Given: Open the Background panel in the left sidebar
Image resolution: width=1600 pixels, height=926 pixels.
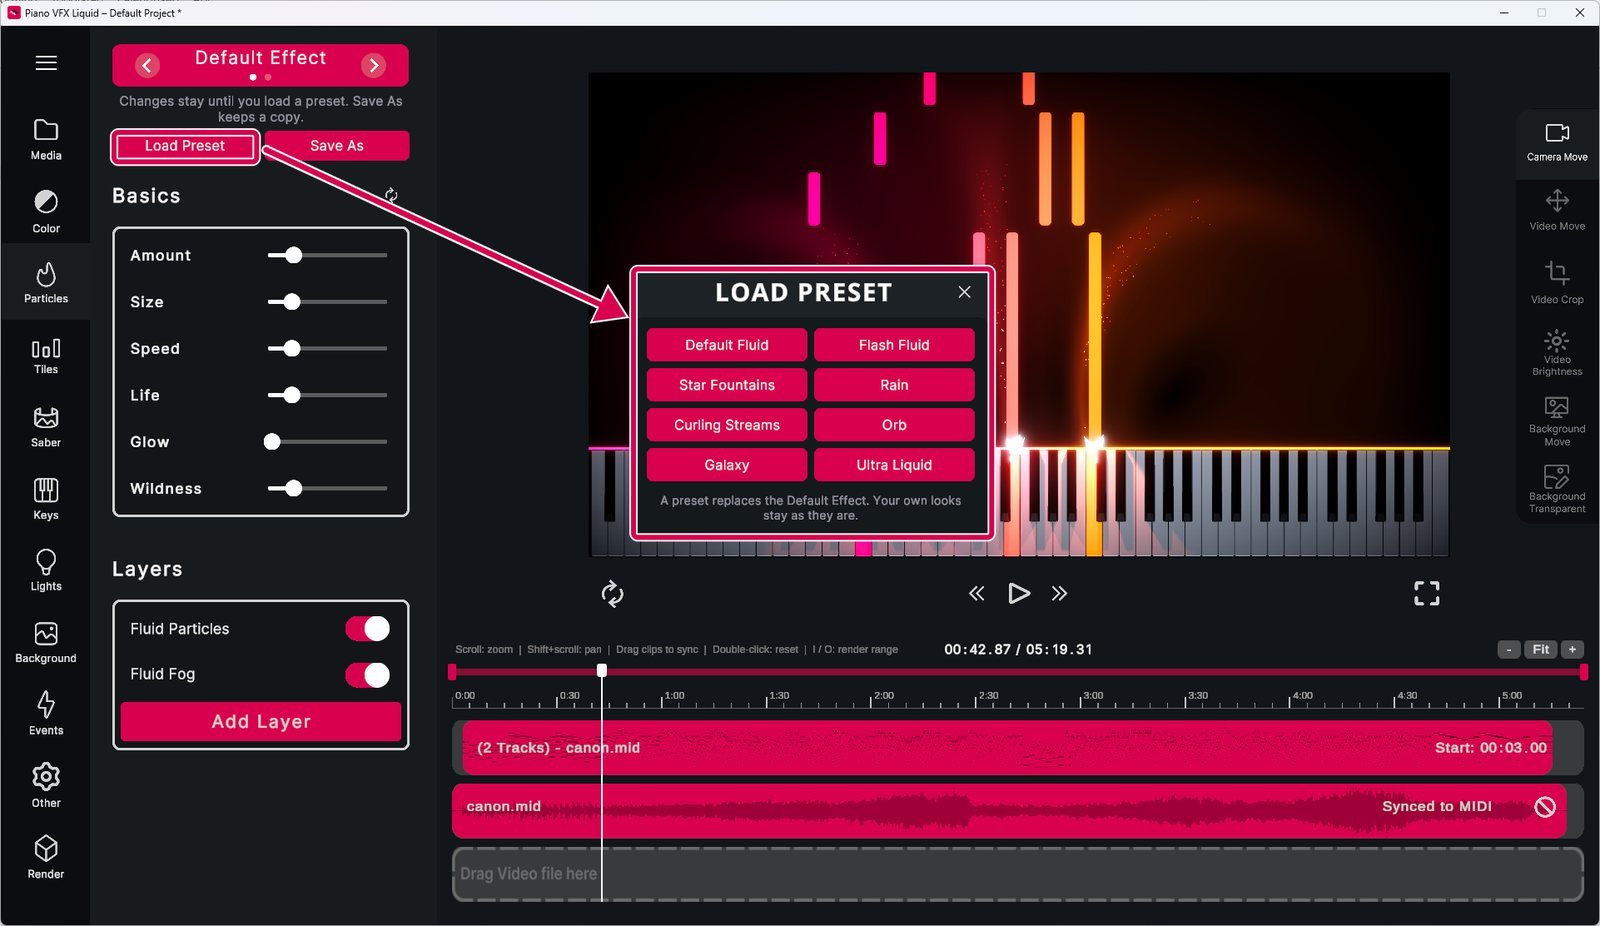Looking at the screenshot, I should pos(46,642).
